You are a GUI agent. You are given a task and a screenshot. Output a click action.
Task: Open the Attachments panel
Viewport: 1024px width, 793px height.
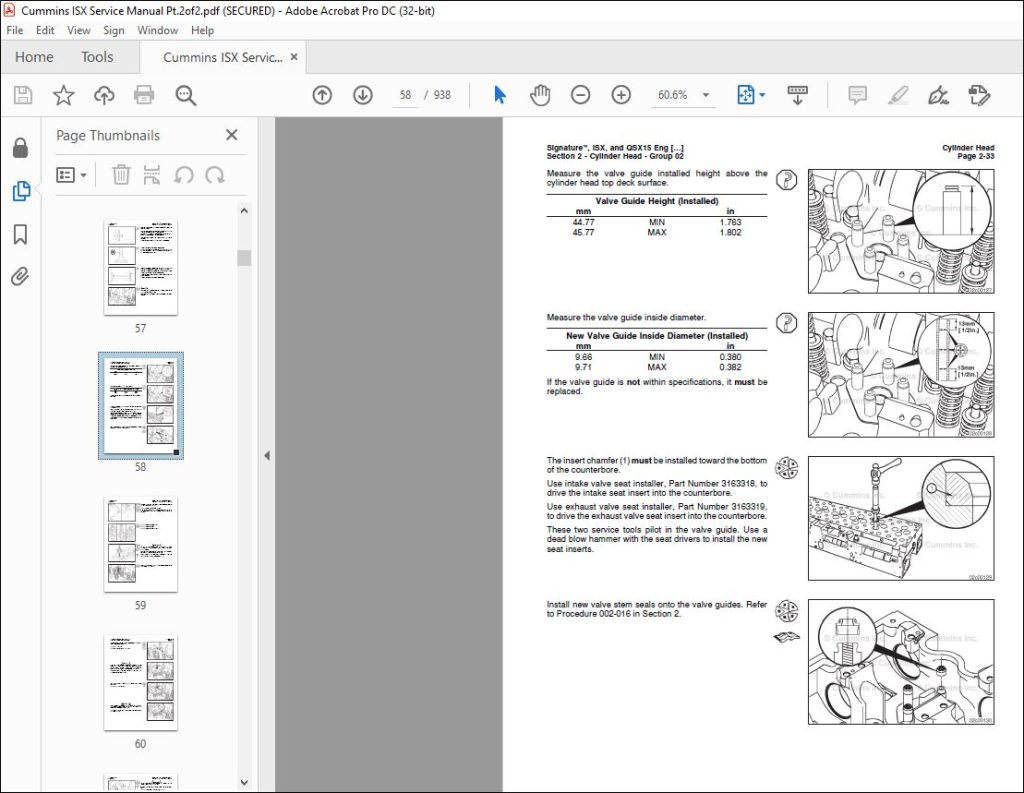click(x=20, y=277)
